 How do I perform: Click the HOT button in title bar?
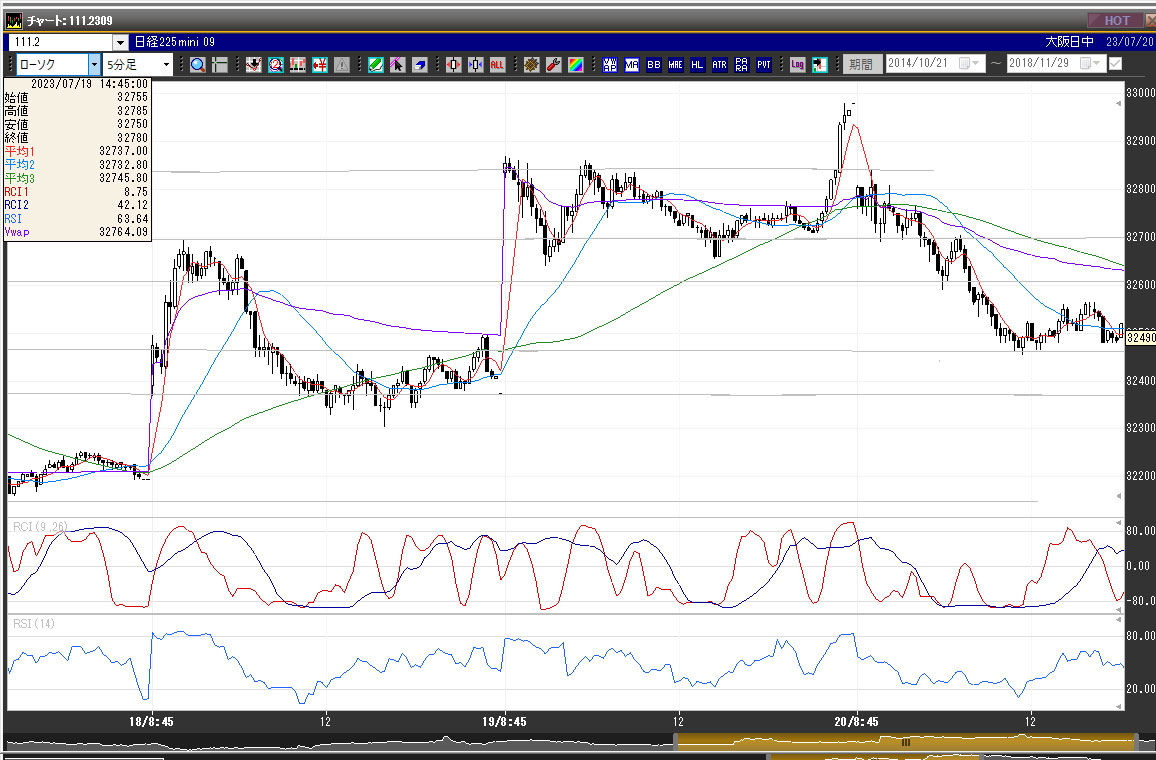coord(1116,21)
